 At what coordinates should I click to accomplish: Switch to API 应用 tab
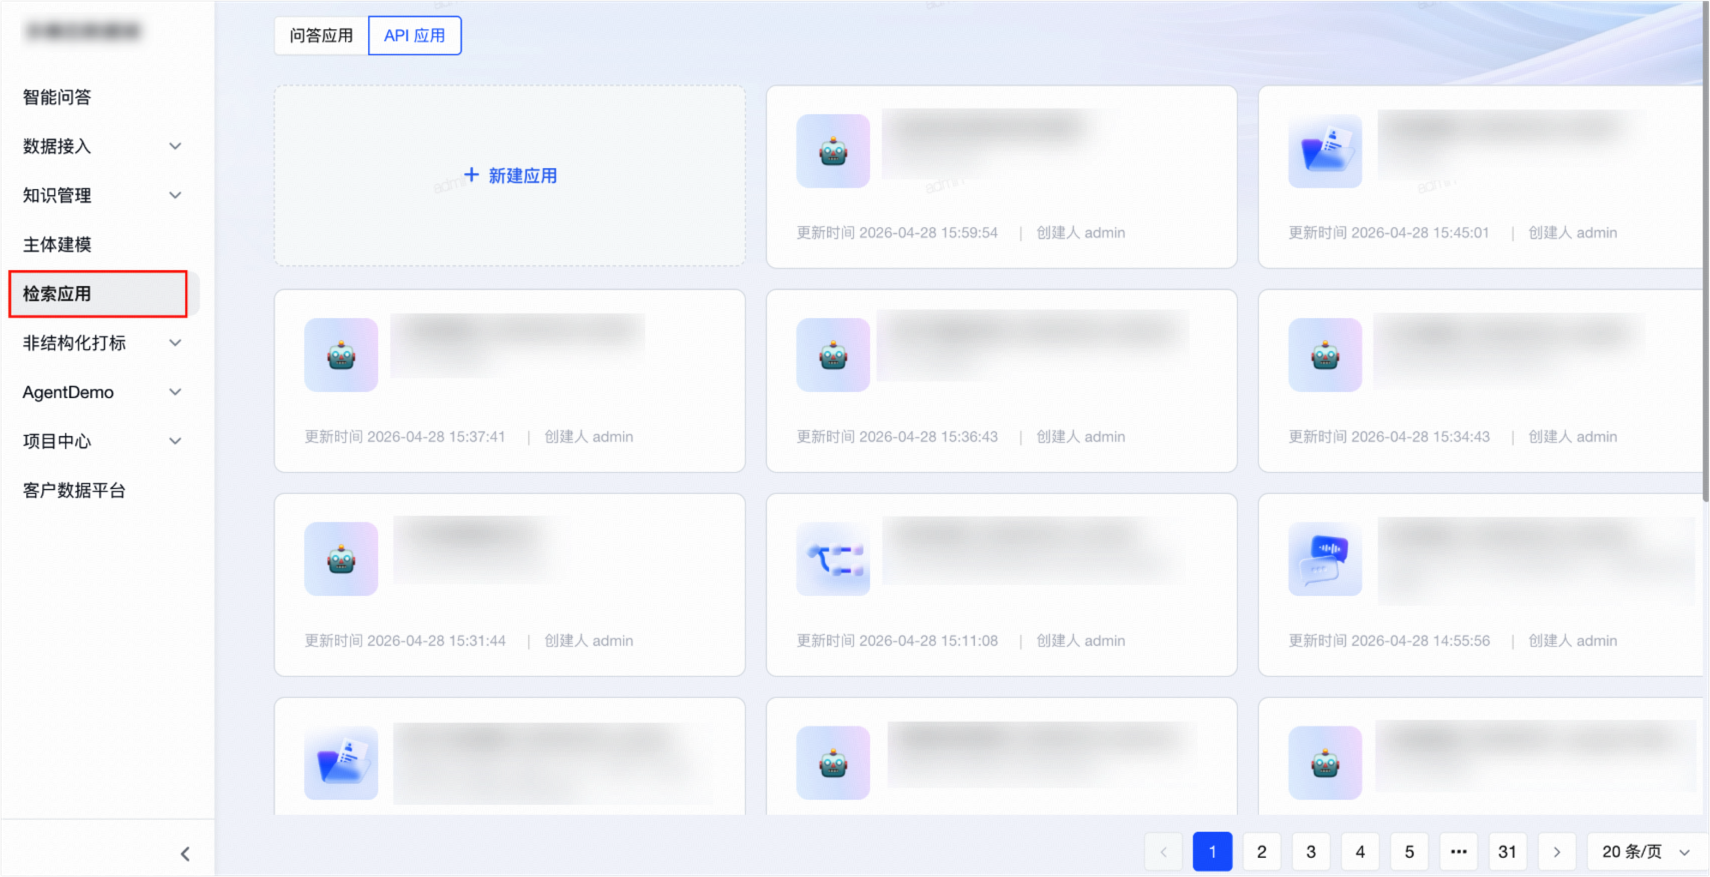[x=415, y=36]
